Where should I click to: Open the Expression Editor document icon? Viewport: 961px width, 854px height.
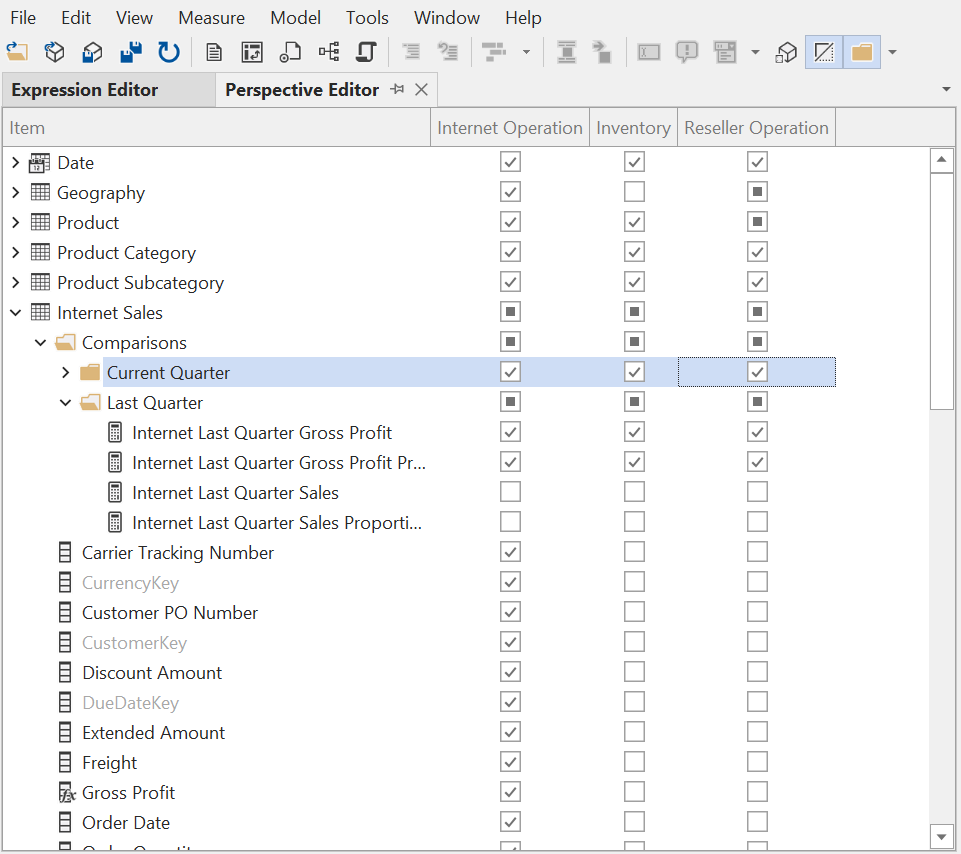pyautogui.click(x=214, y=51)
